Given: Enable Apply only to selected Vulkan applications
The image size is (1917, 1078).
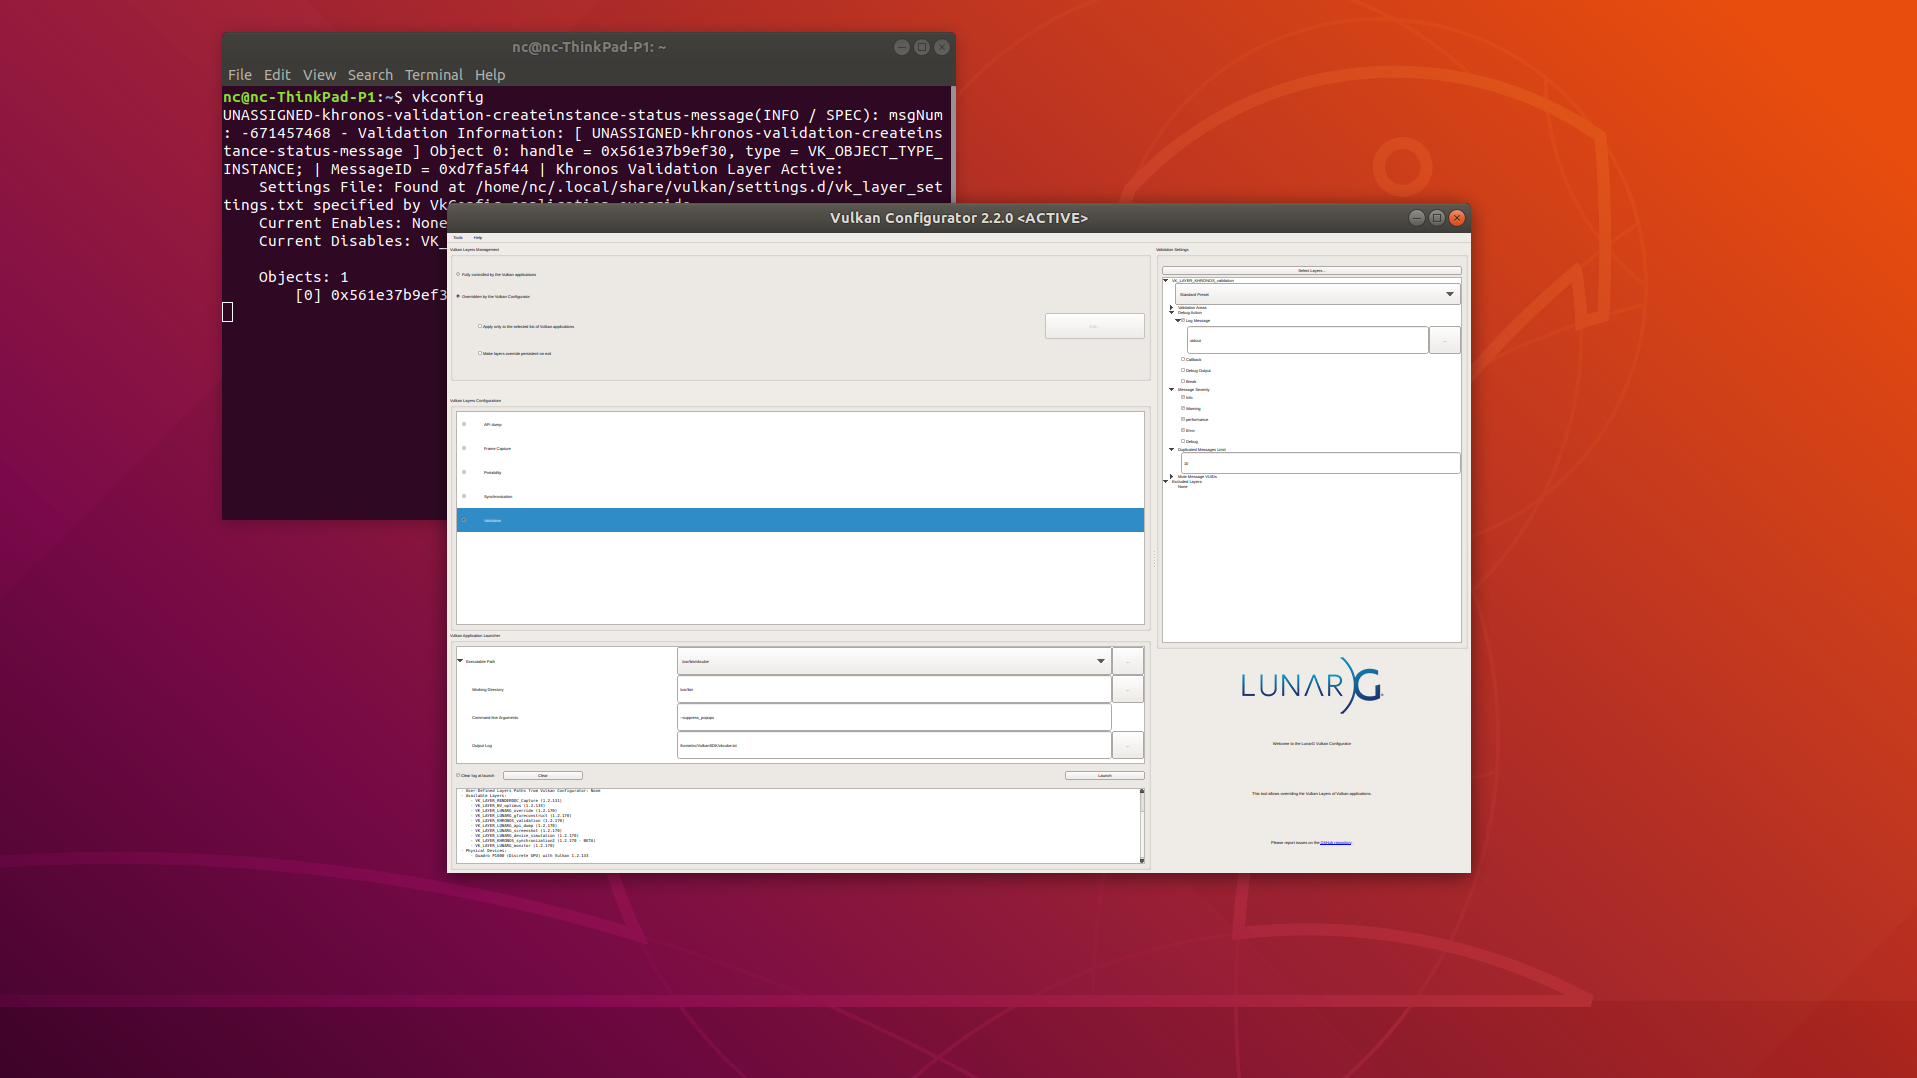Looking at the screenshot, I should pos(481,326).
